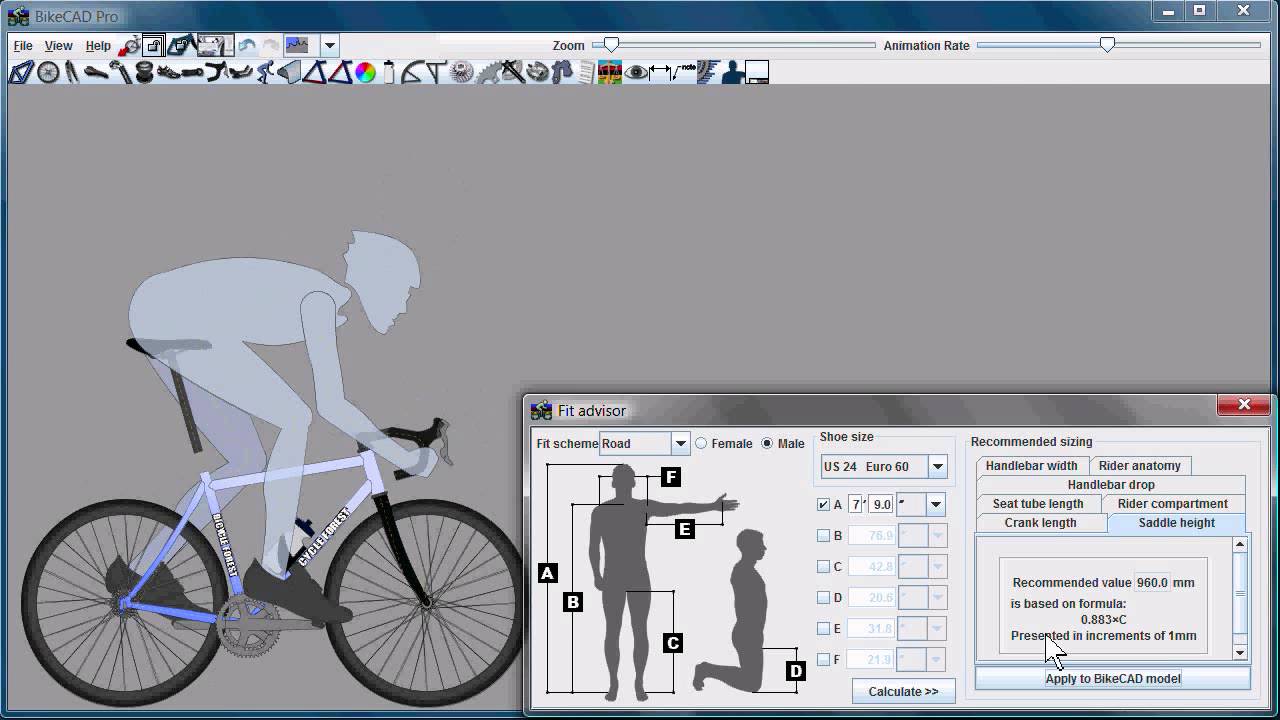Open the document notes sheet icon
1280x720 pixels.
(x=586, y=72)
